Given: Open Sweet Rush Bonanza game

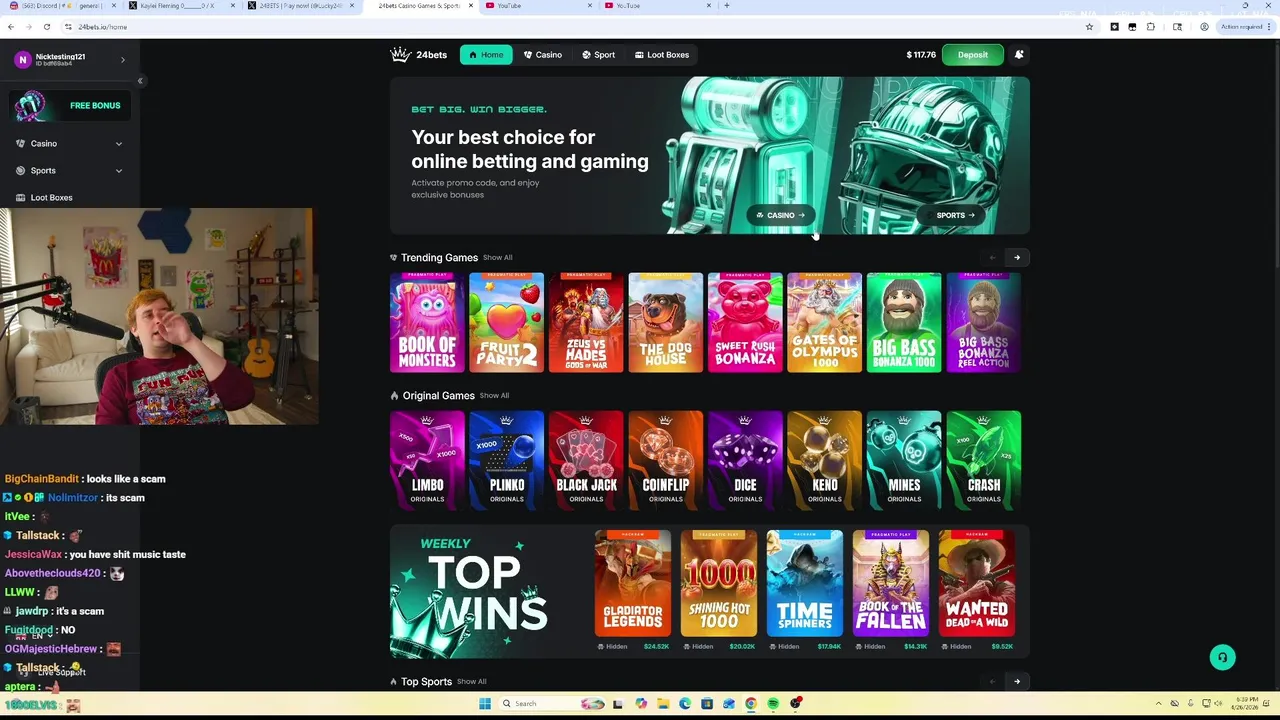Looking at the screenshot, I should pyautogui.click(x=745, y=322).
